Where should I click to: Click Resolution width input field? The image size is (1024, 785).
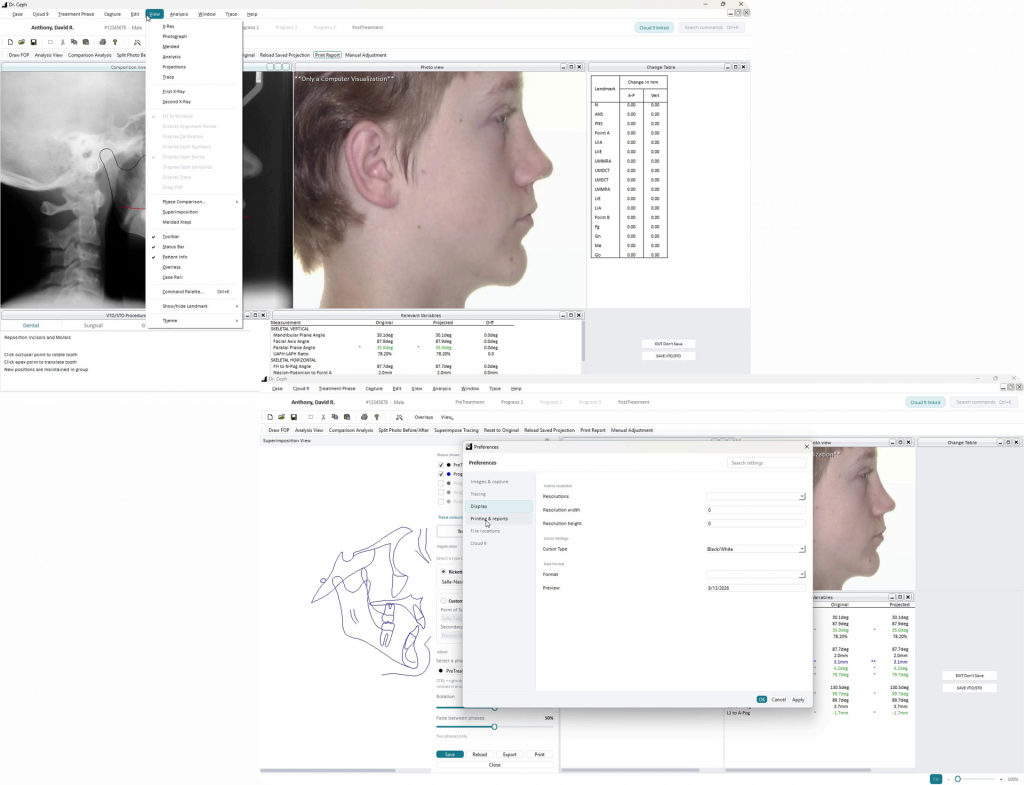tap(756, 510)
